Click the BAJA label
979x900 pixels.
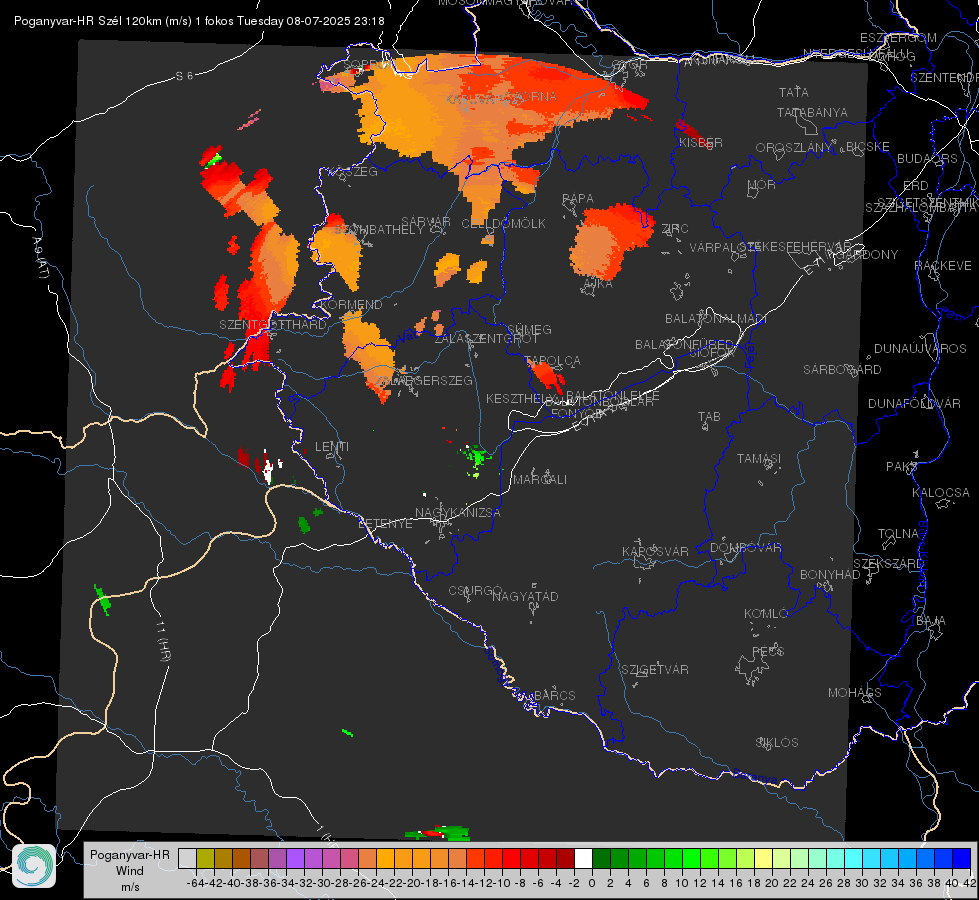pyautogui.click(x=931, y=621)
